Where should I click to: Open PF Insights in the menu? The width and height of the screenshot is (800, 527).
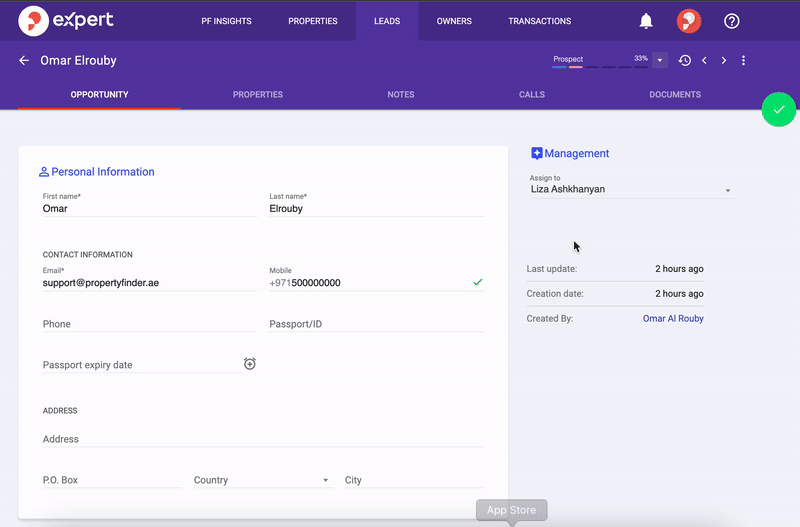click(x=227, y=21)
